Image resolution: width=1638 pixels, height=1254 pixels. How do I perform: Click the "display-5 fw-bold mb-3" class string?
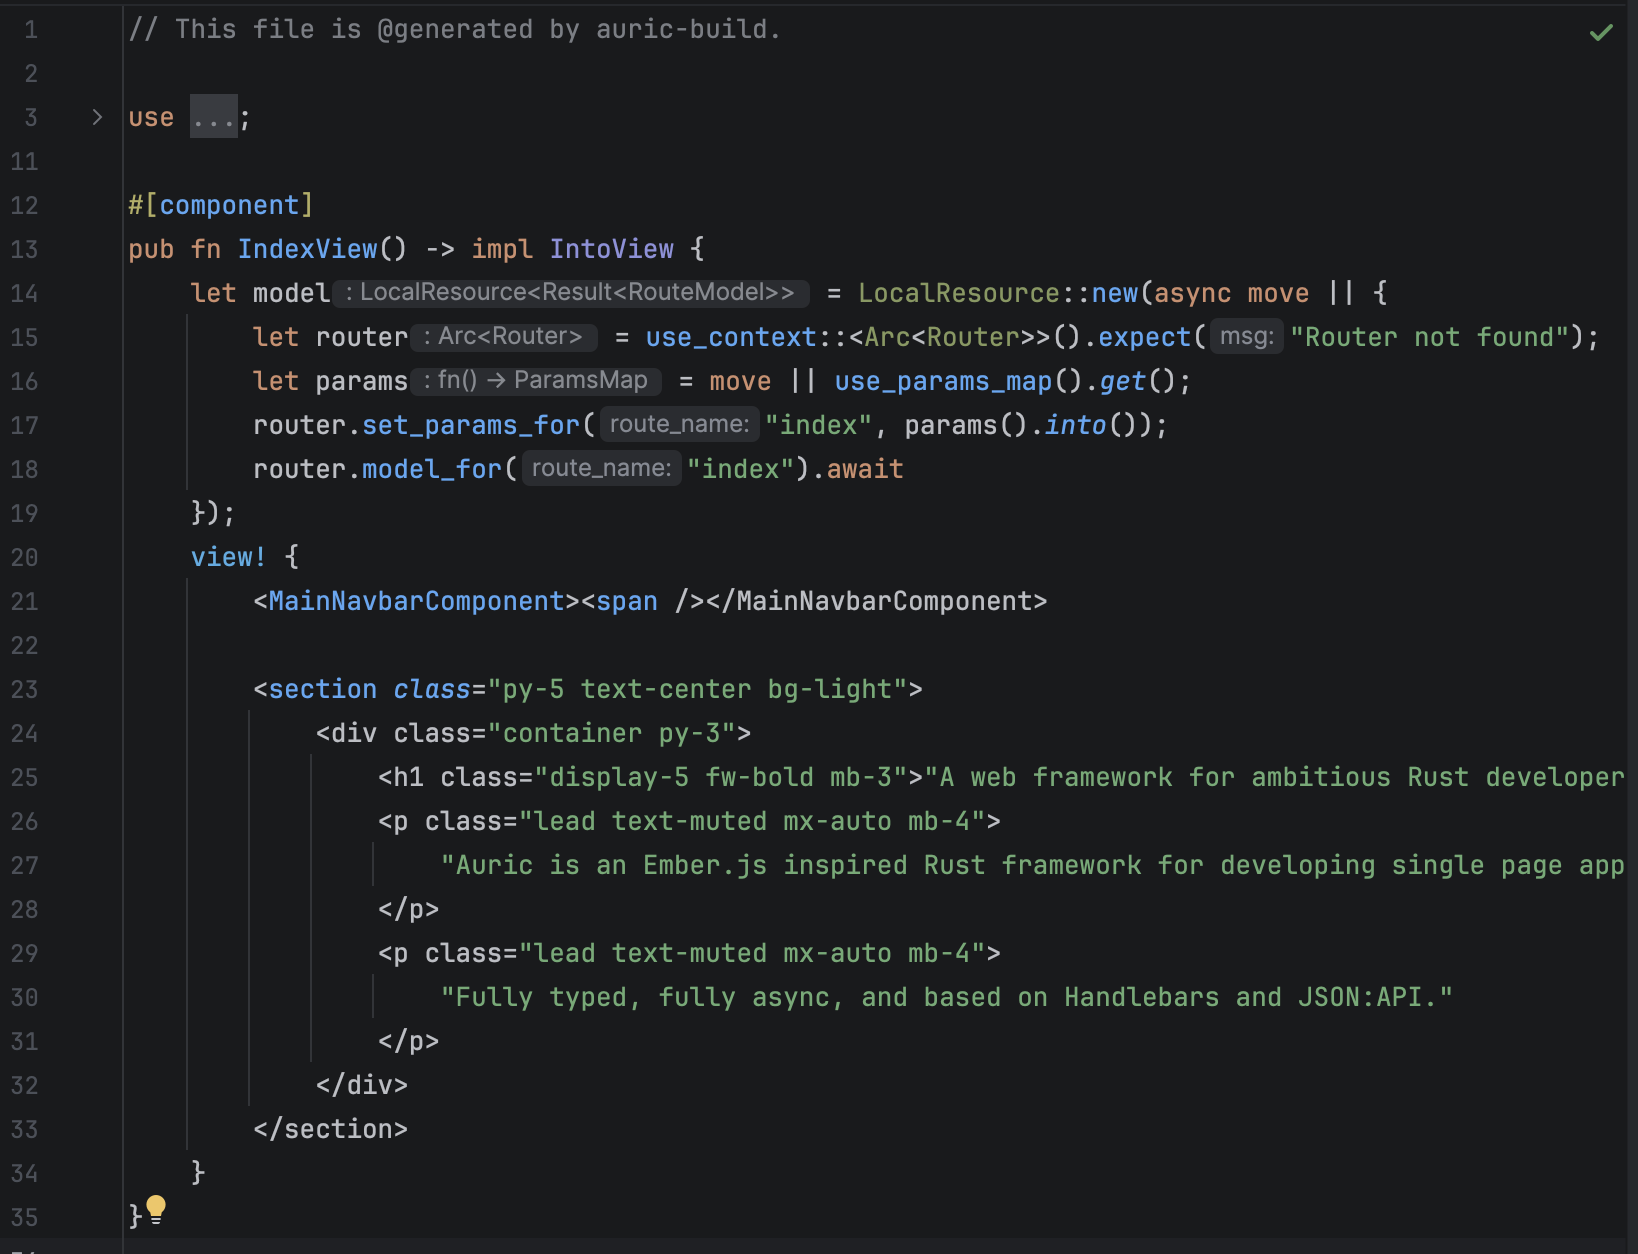[x=721, y=777]
